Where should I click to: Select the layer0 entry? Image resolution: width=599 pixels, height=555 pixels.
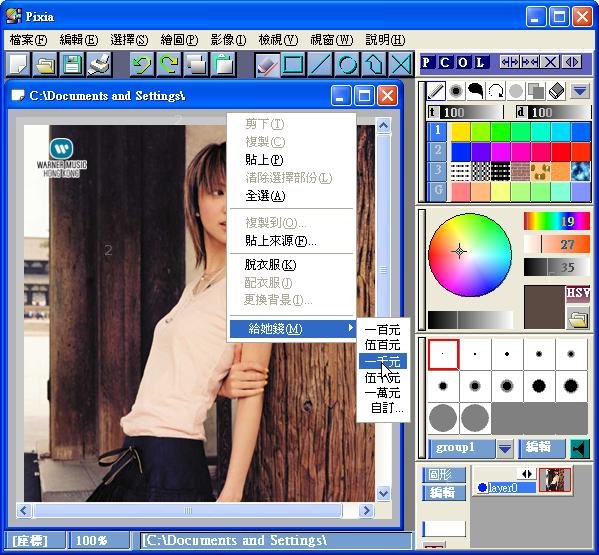click(x=506, y=488)
